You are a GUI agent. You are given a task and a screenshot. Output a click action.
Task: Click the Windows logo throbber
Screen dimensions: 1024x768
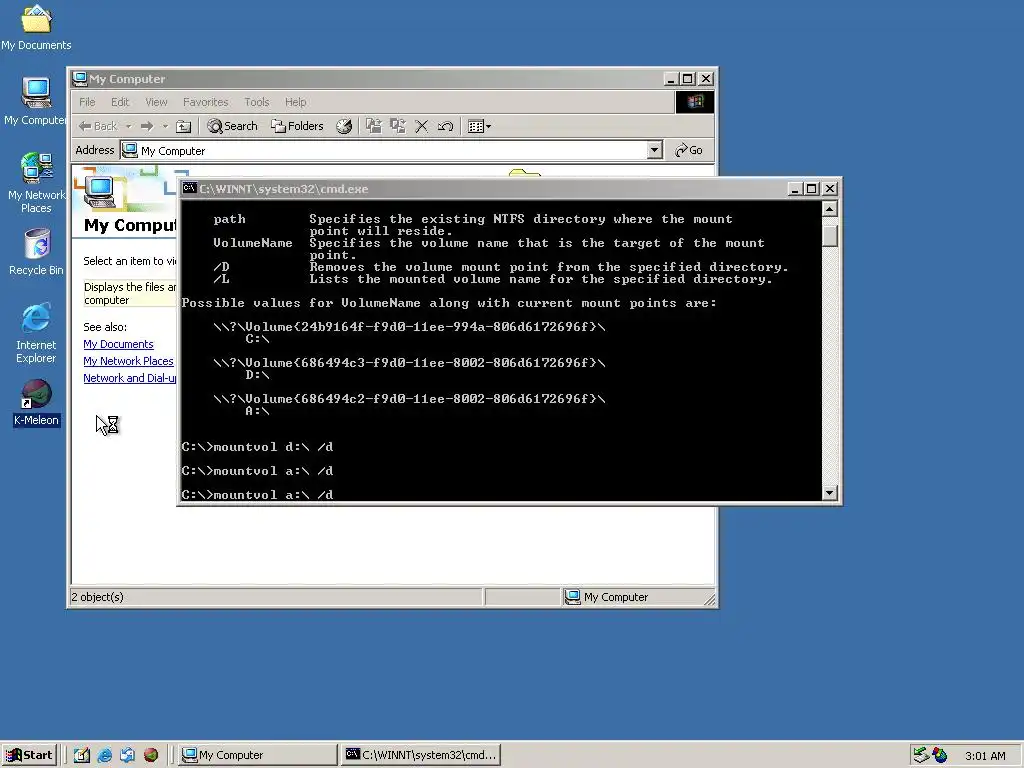coord(694,102)
